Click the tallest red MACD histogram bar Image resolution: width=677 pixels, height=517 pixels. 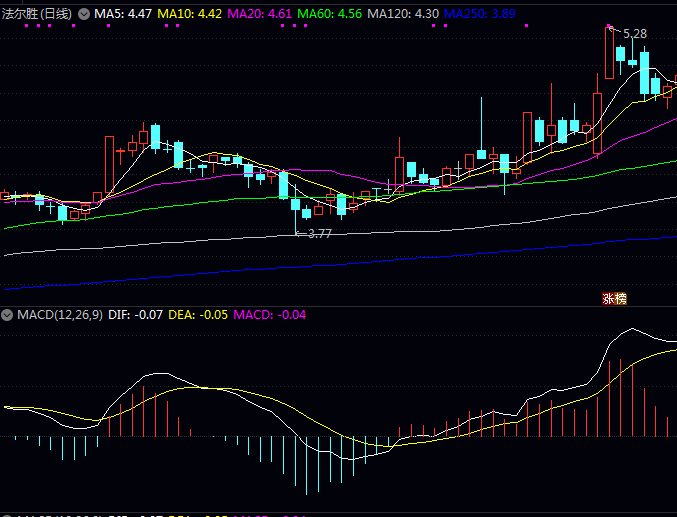pyautogui.click(x=633, y=400)
